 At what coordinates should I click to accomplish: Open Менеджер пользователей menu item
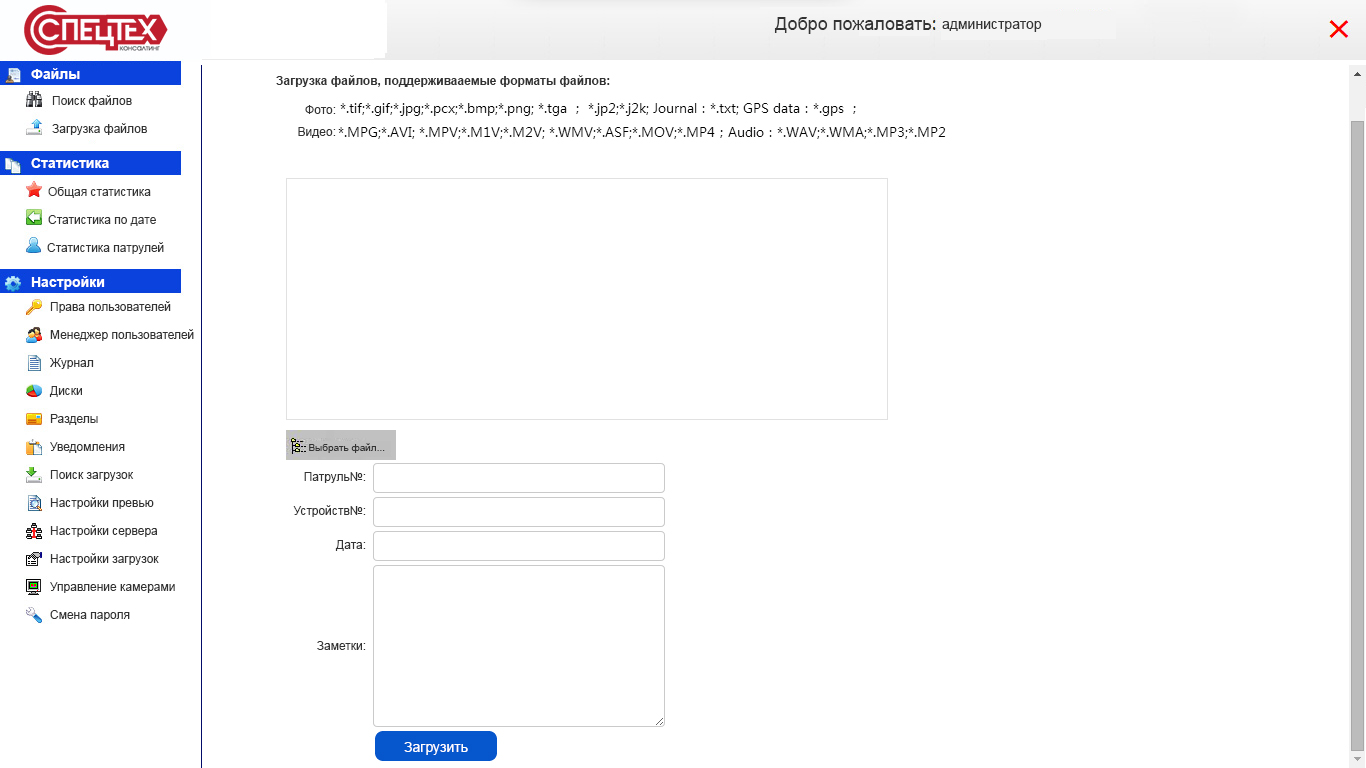(121, 335)
